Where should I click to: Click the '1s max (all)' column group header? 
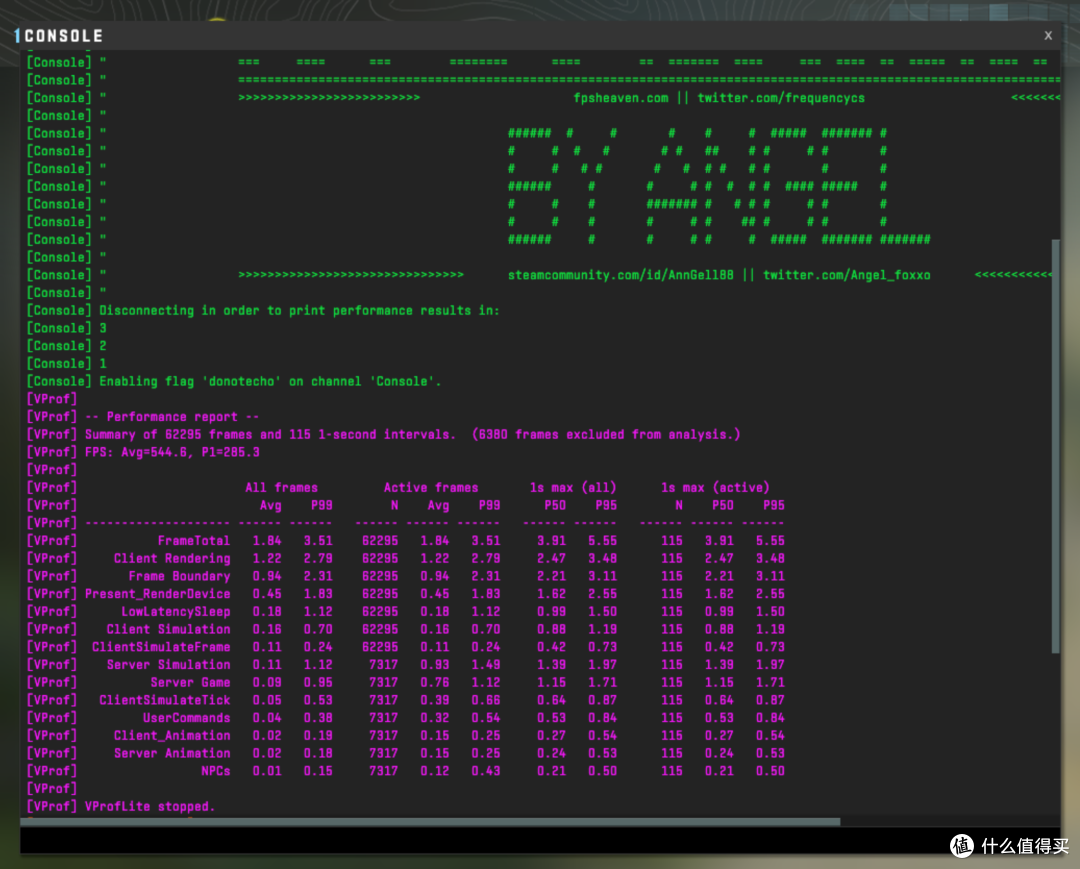(x=573, y=488)
